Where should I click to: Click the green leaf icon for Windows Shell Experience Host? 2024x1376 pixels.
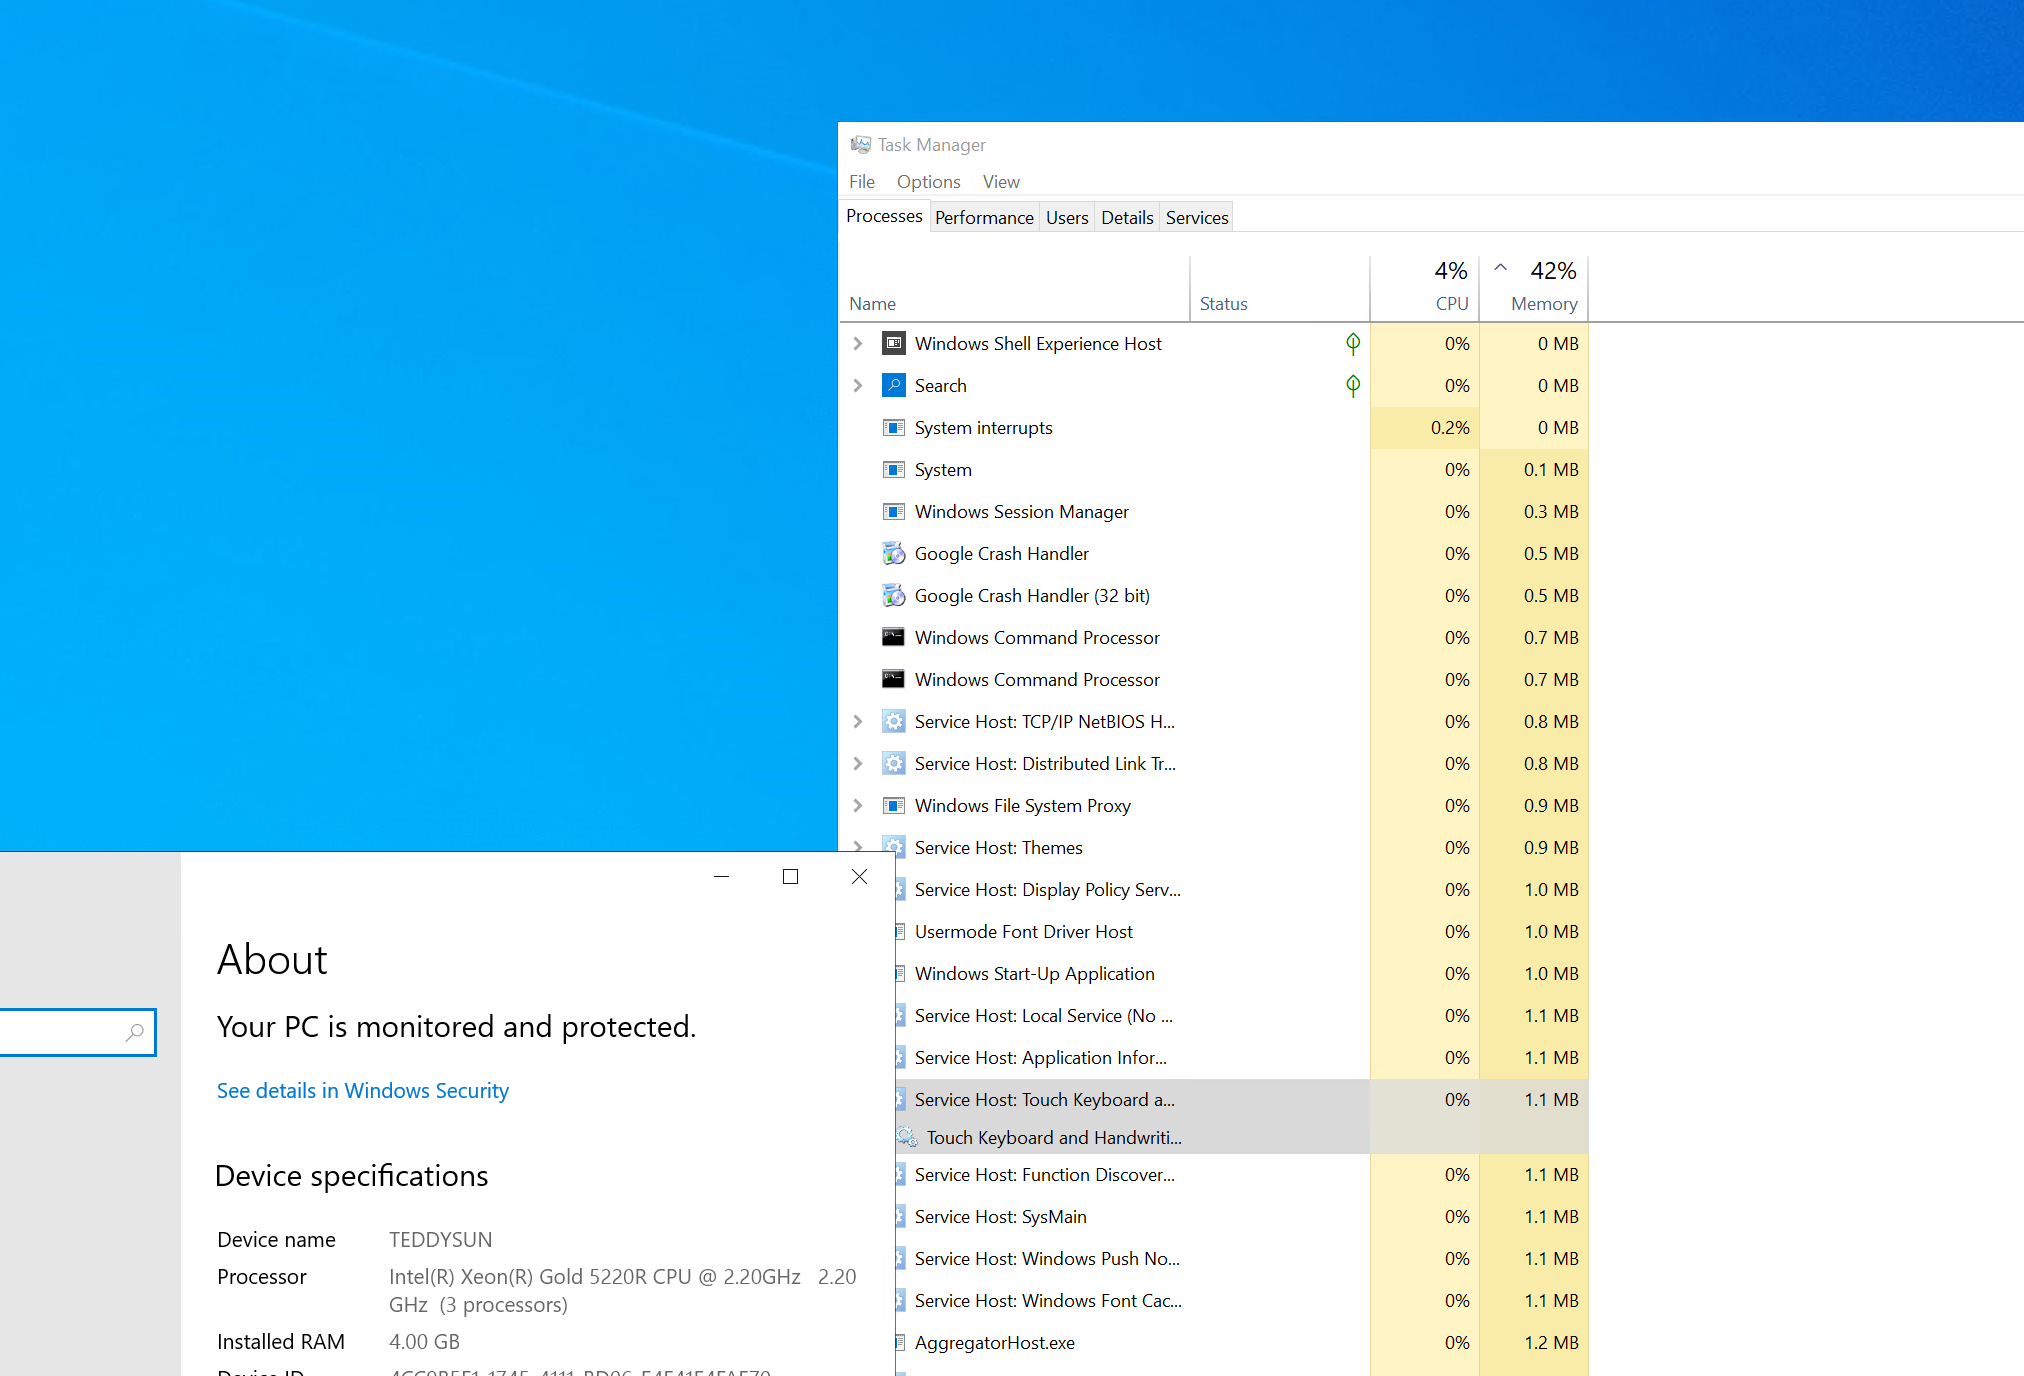1353,343
